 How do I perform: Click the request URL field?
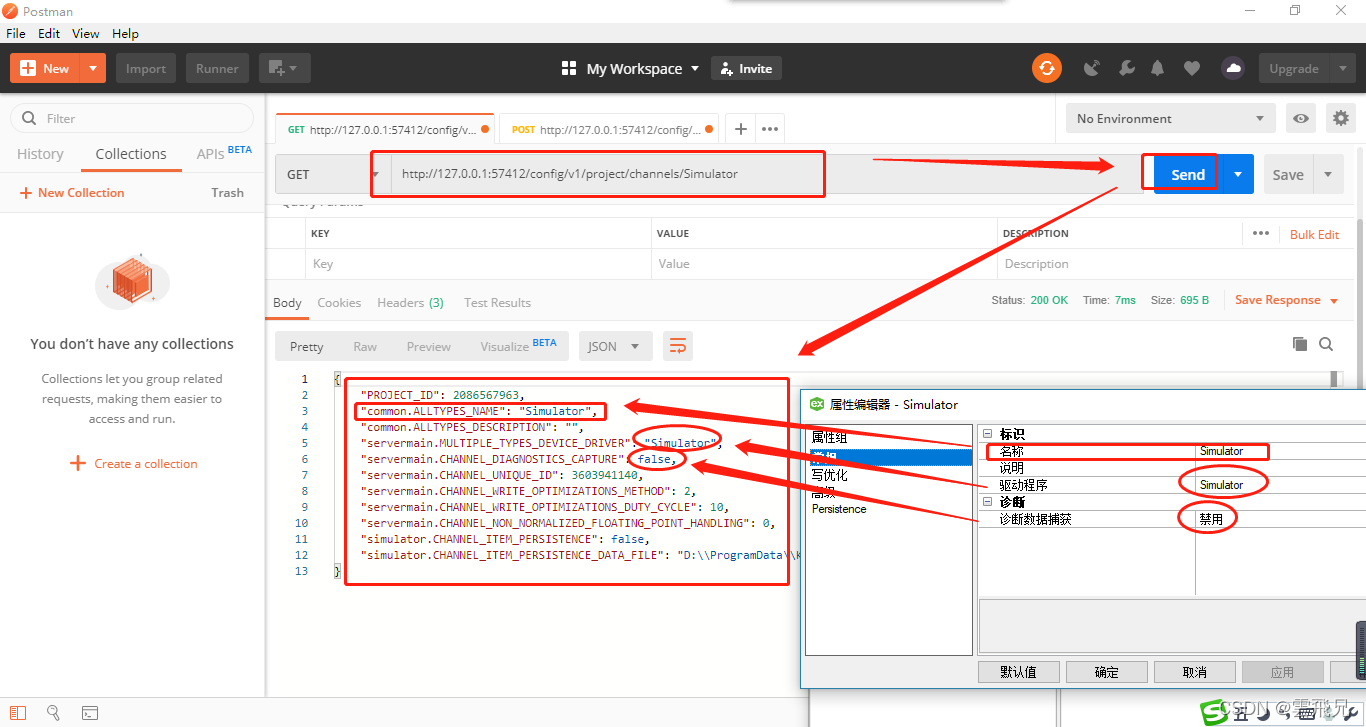pyautogui.click(x=765, y=174)
